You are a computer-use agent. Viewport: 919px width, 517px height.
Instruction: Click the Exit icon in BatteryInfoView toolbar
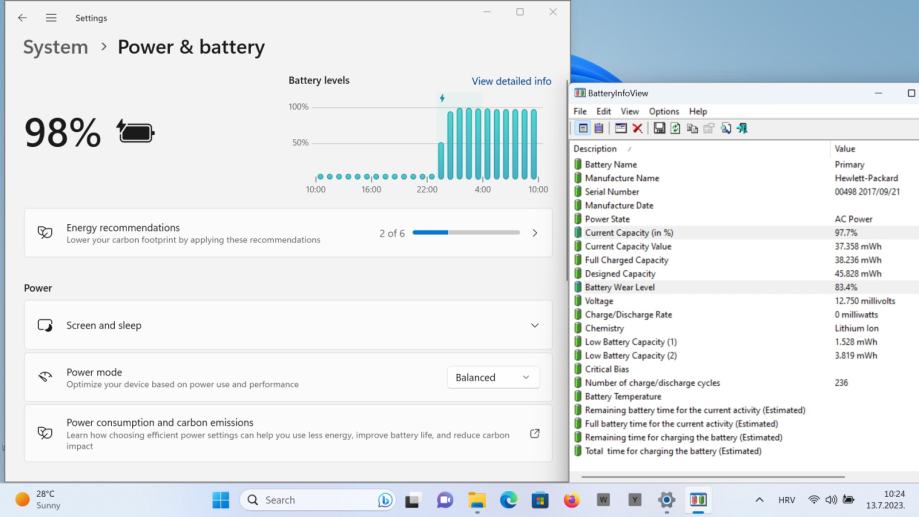tap(740, 128)
